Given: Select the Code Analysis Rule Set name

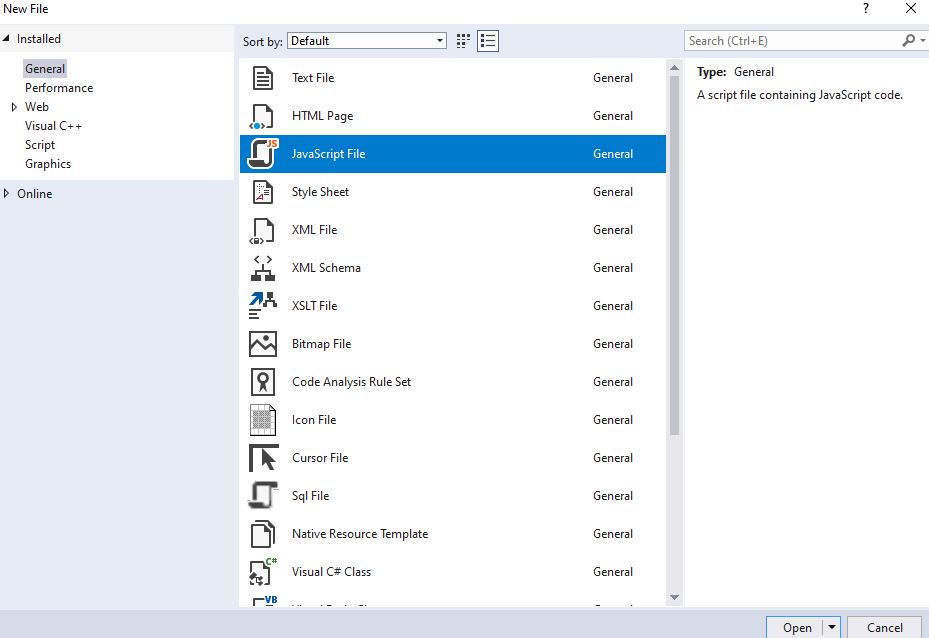Looking at the screenshot, I should tap(351, 382).
